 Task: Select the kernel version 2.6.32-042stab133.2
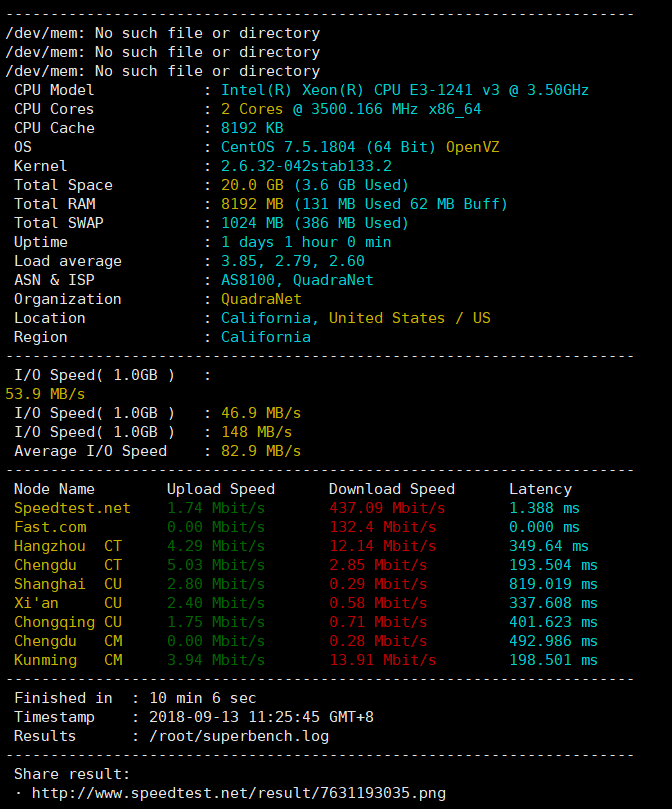pos(306,166)
